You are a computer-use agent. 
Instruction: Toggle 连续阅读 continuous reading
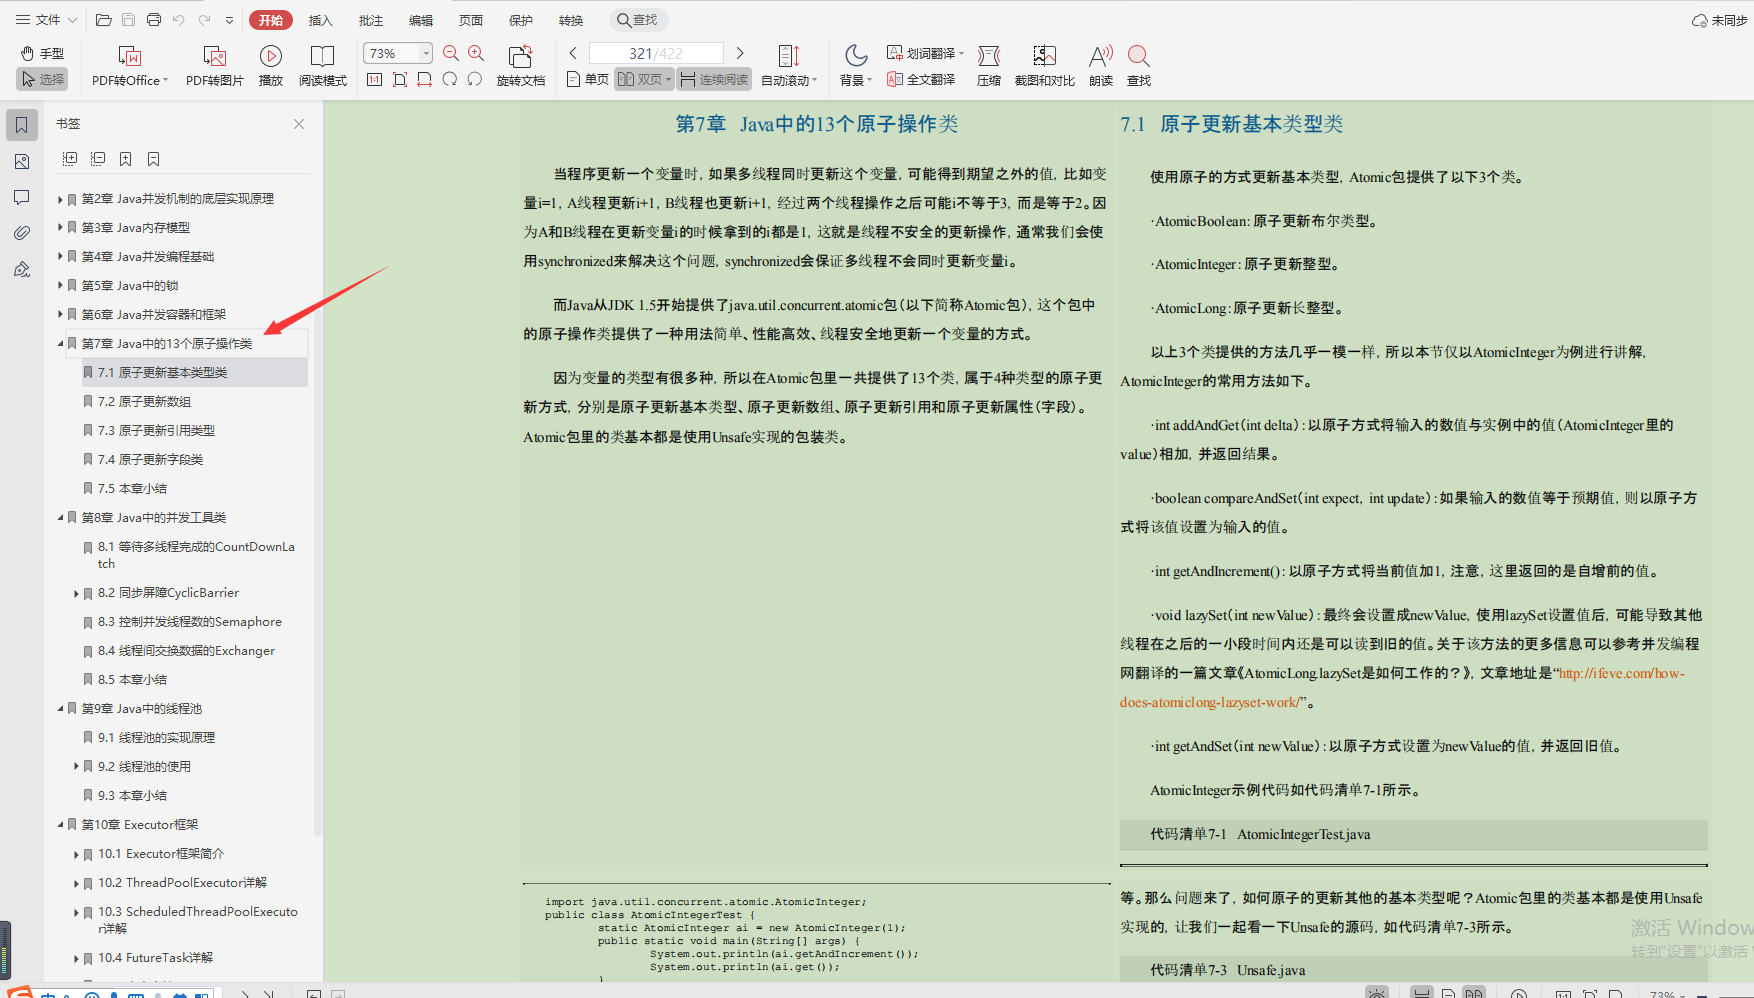[x=714, y=79]
